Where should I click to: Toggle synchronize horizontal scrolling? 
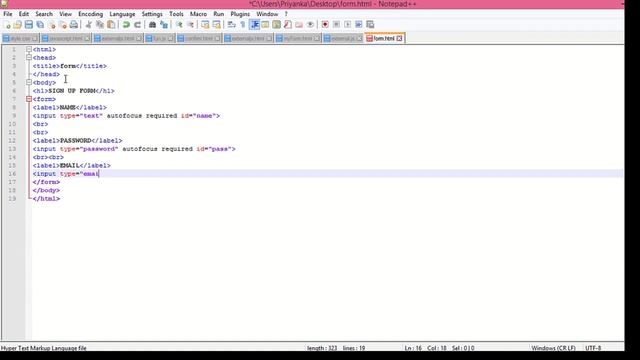tap(216, 25)
